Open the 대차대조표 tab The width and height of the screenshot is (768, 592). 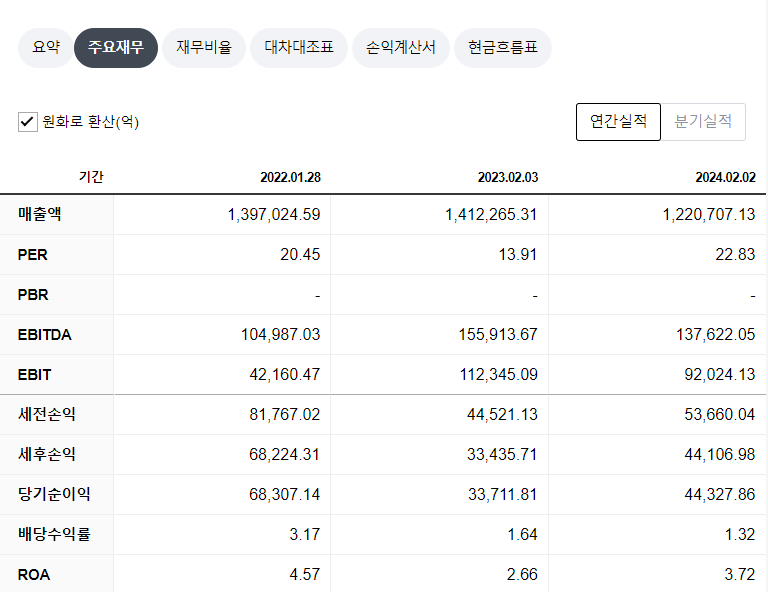(299, 47)
